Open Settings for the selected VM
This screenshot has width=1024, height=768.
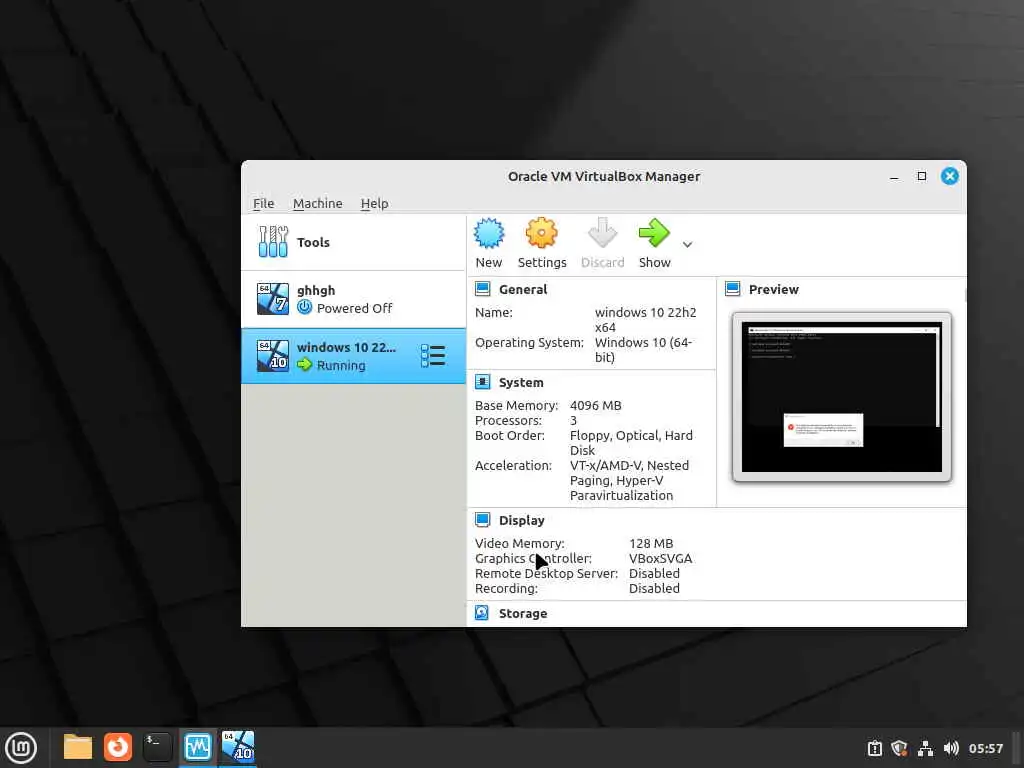(x=541, y=243)
